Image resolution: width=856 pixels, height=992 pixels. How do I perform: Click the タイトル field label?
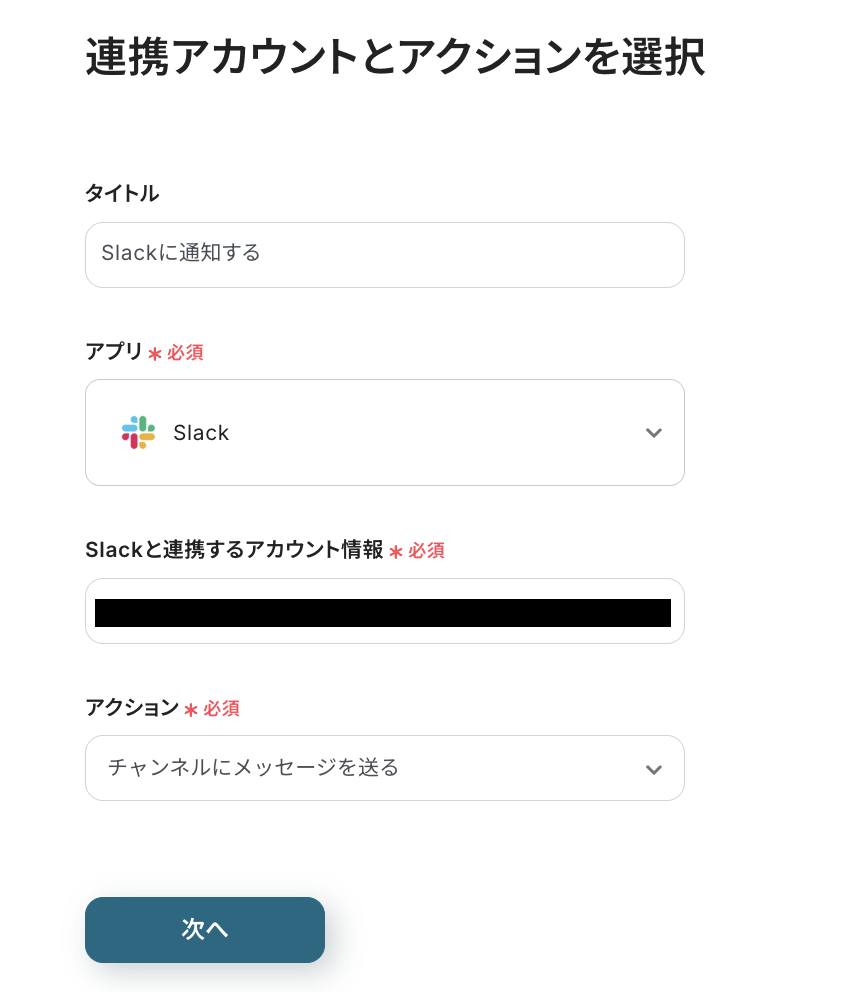tap(122, 194)
